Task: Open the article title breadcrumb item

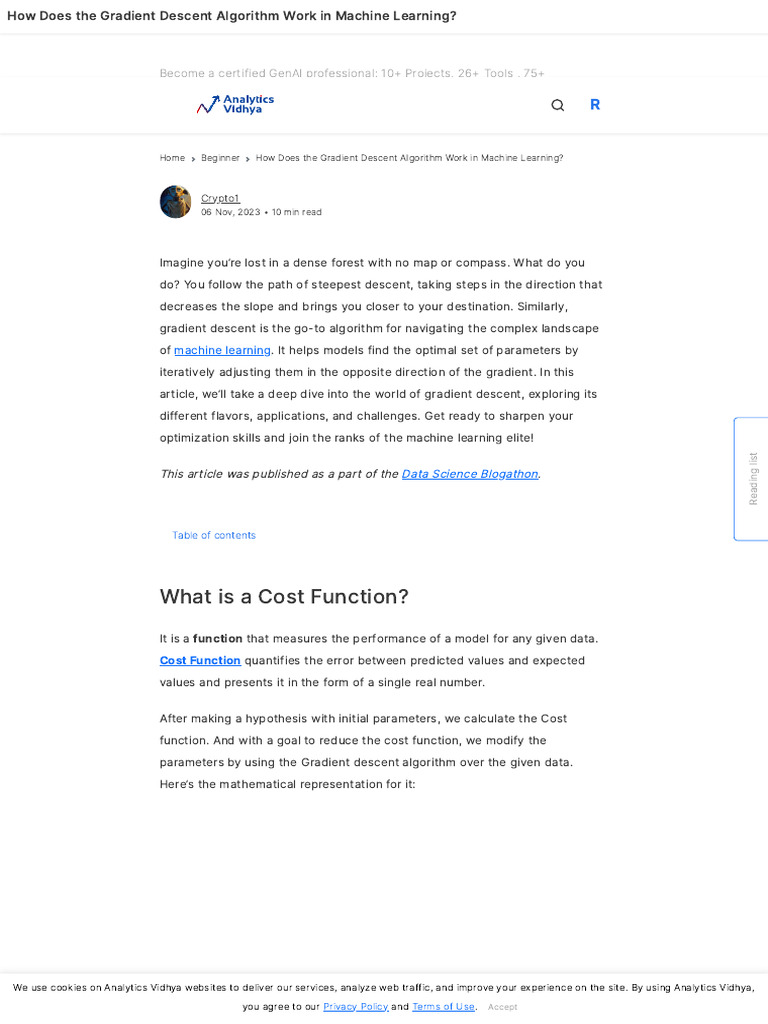Action: tap(409, 158)
